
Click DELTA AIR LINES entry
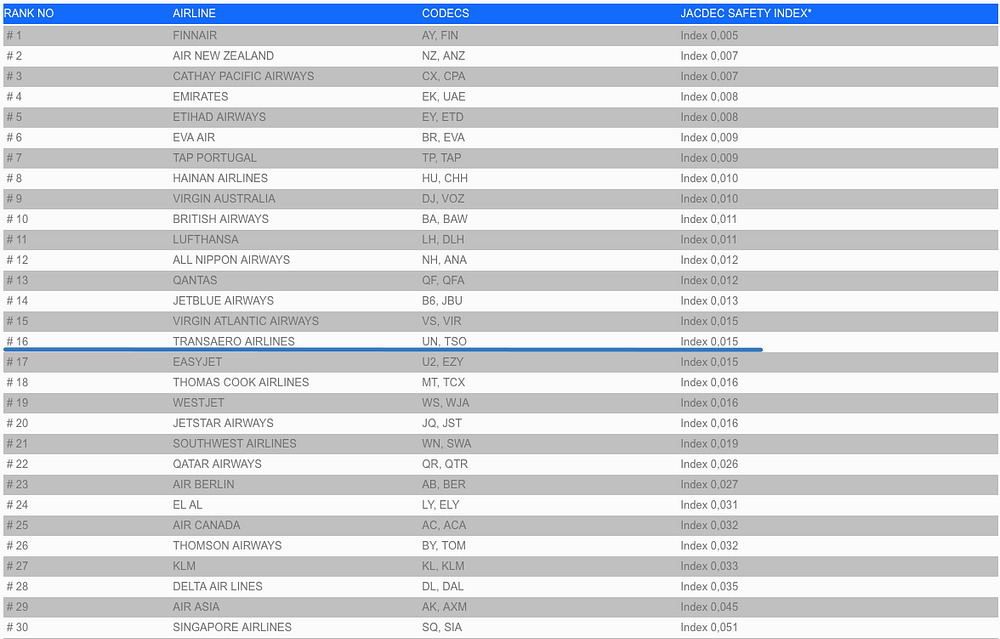click(217, 587)
